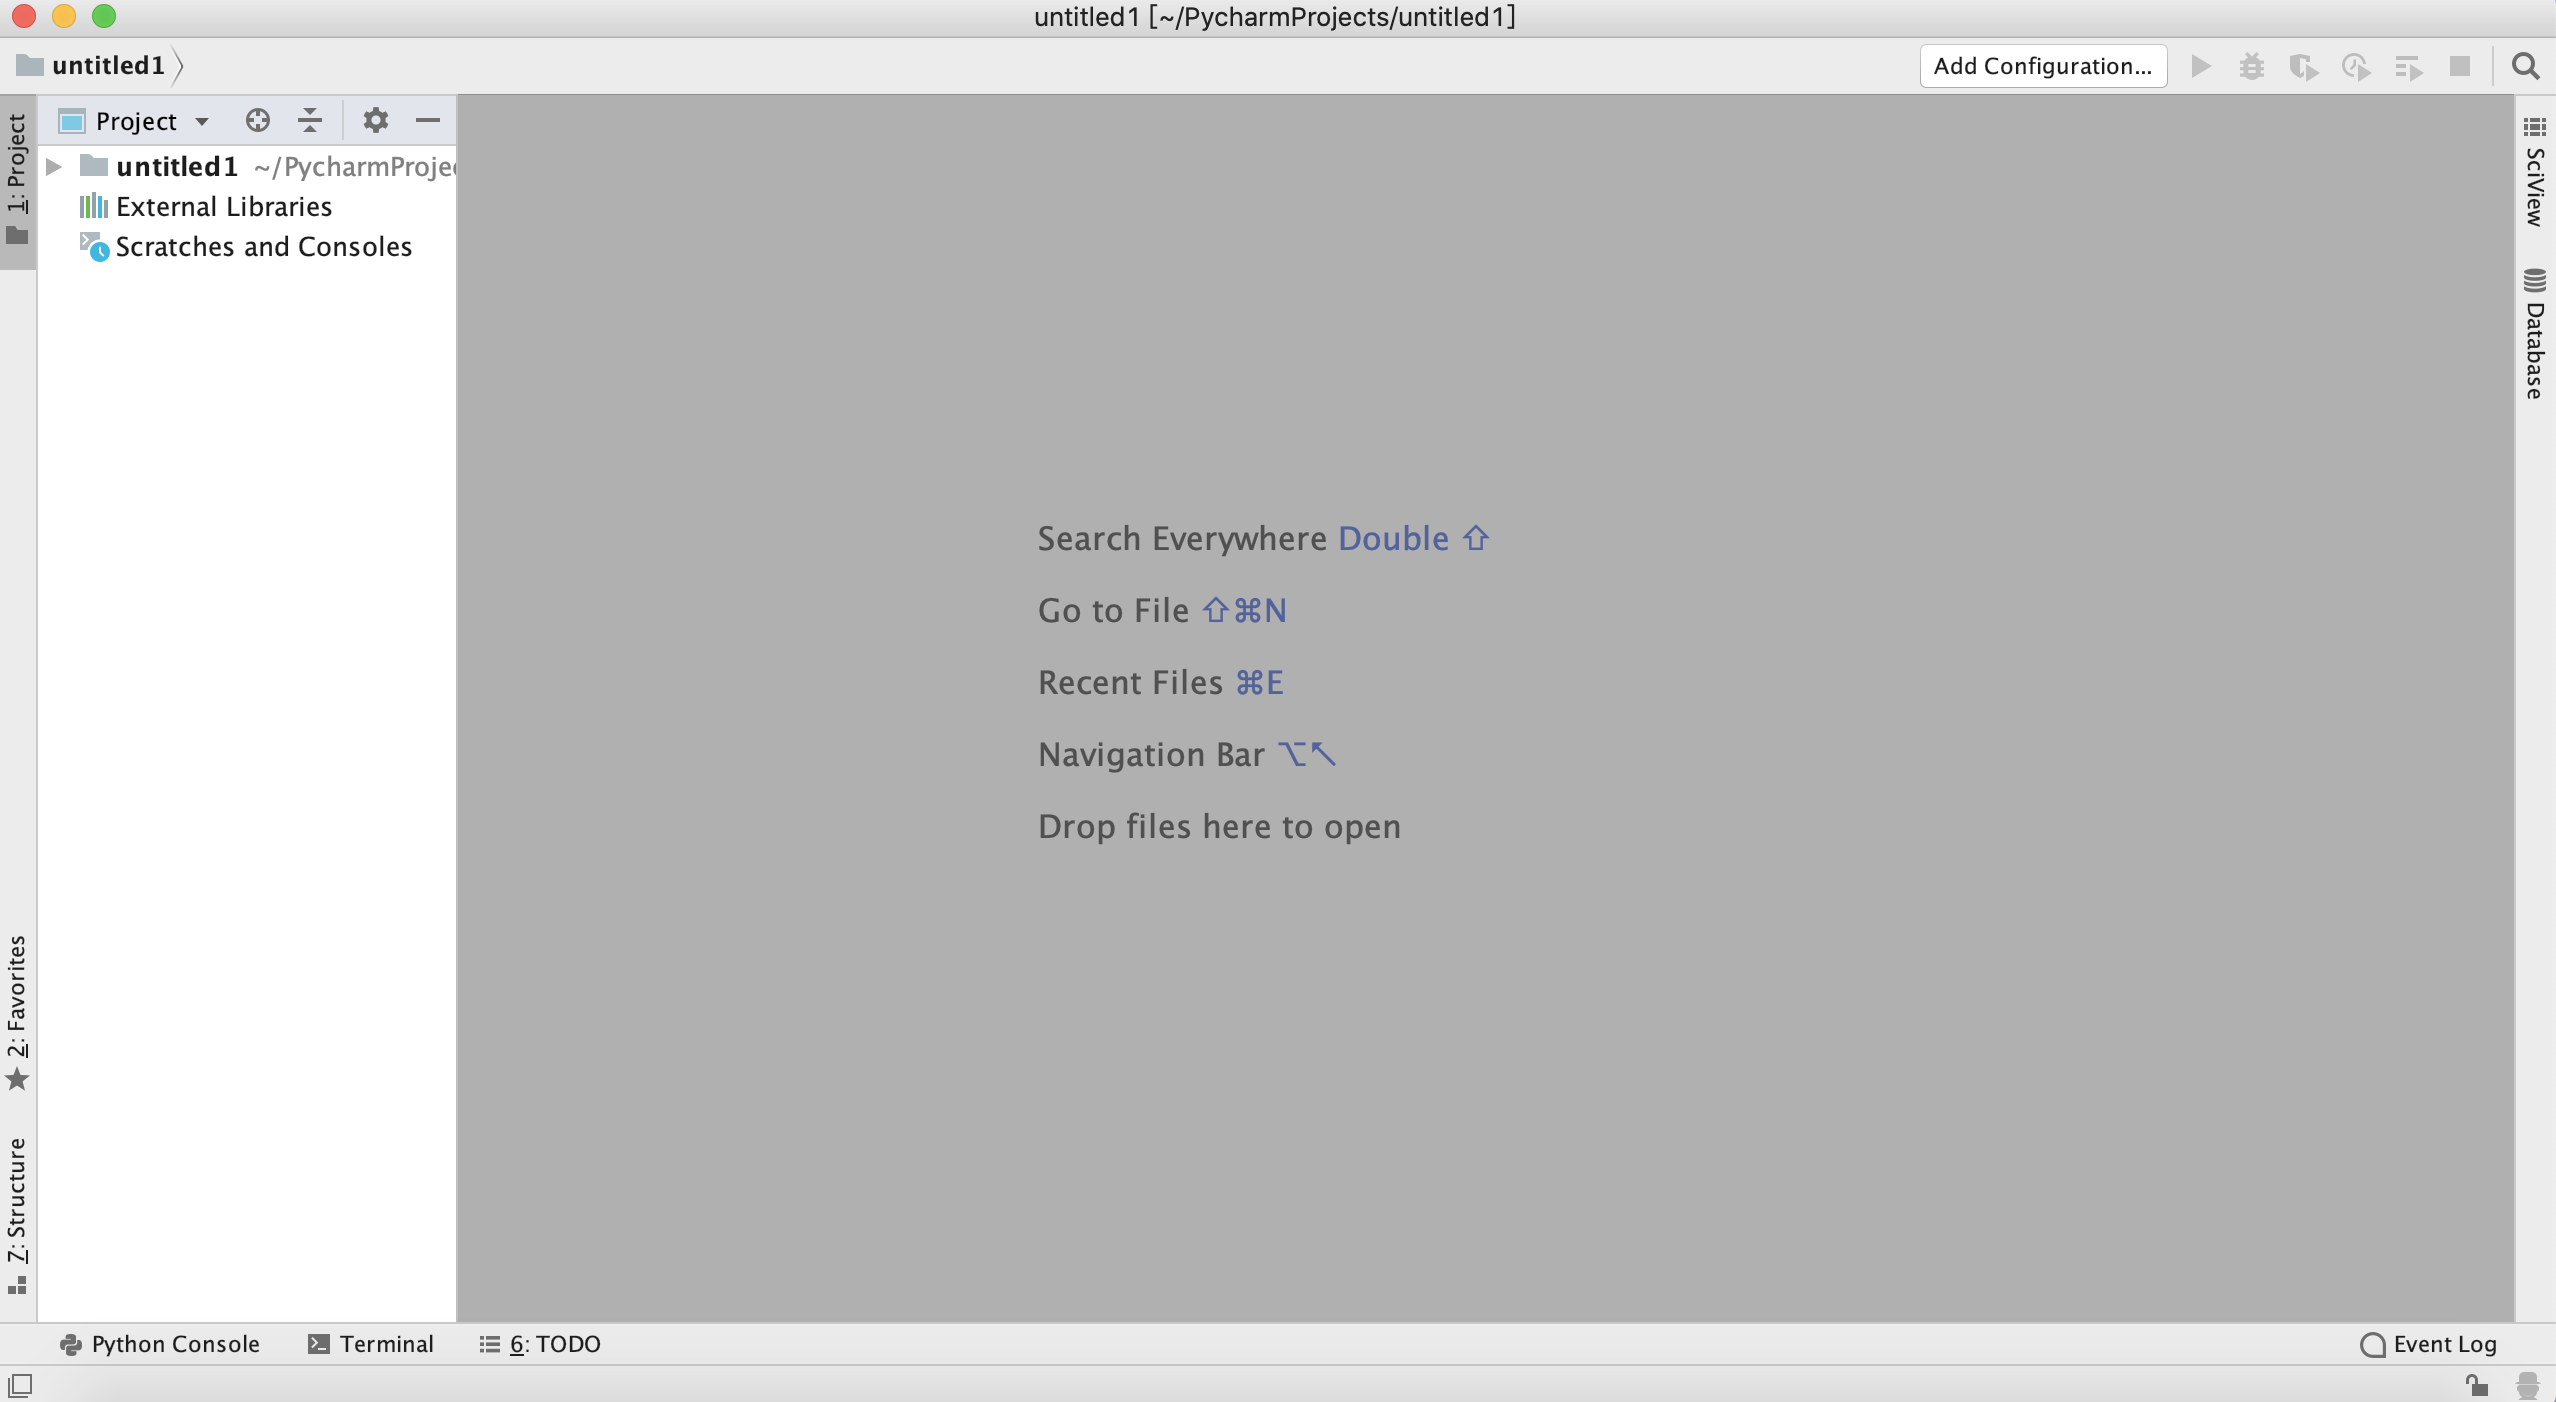Click the Stop square icon in toolbar
Screen dimensions: 2556x1402
tap(2460, 67)
